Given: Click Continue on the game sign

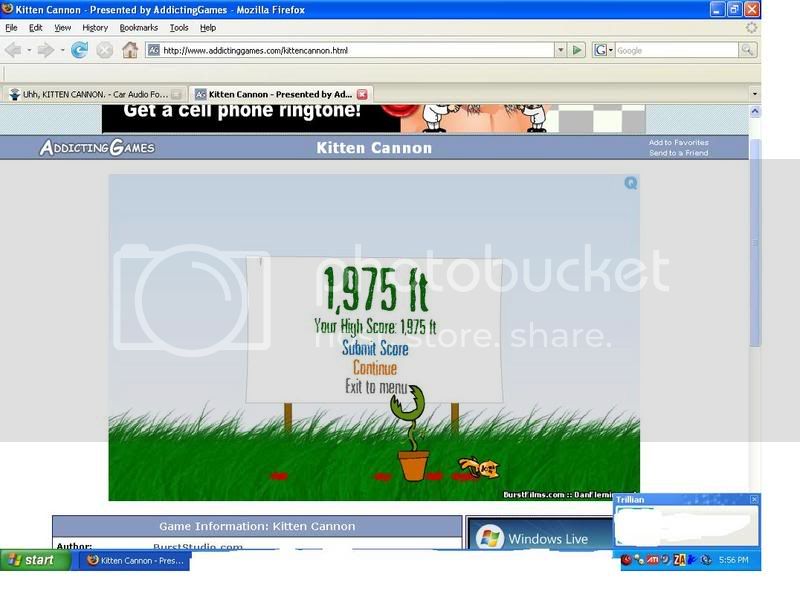Looking at the screenshot, I should coord(375,368).
